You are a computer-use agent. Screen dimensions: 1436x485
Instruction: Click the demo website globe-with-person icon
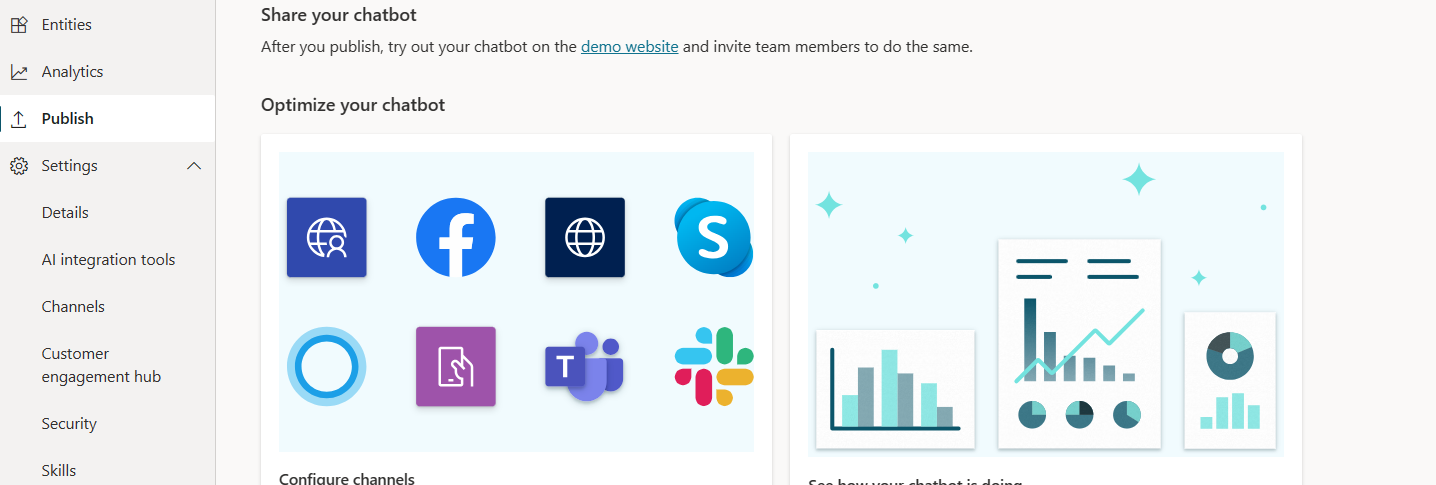pyautogui.click(x=326, y=237)
